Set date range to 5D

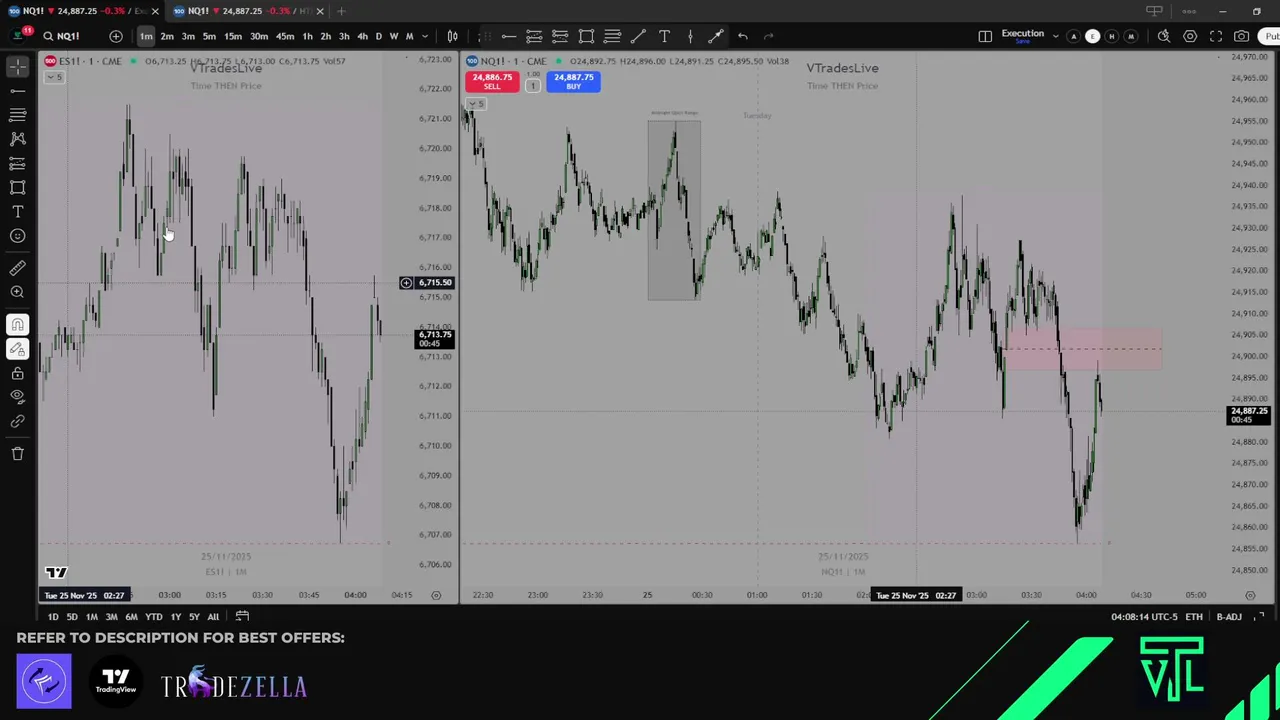(72, 617)
